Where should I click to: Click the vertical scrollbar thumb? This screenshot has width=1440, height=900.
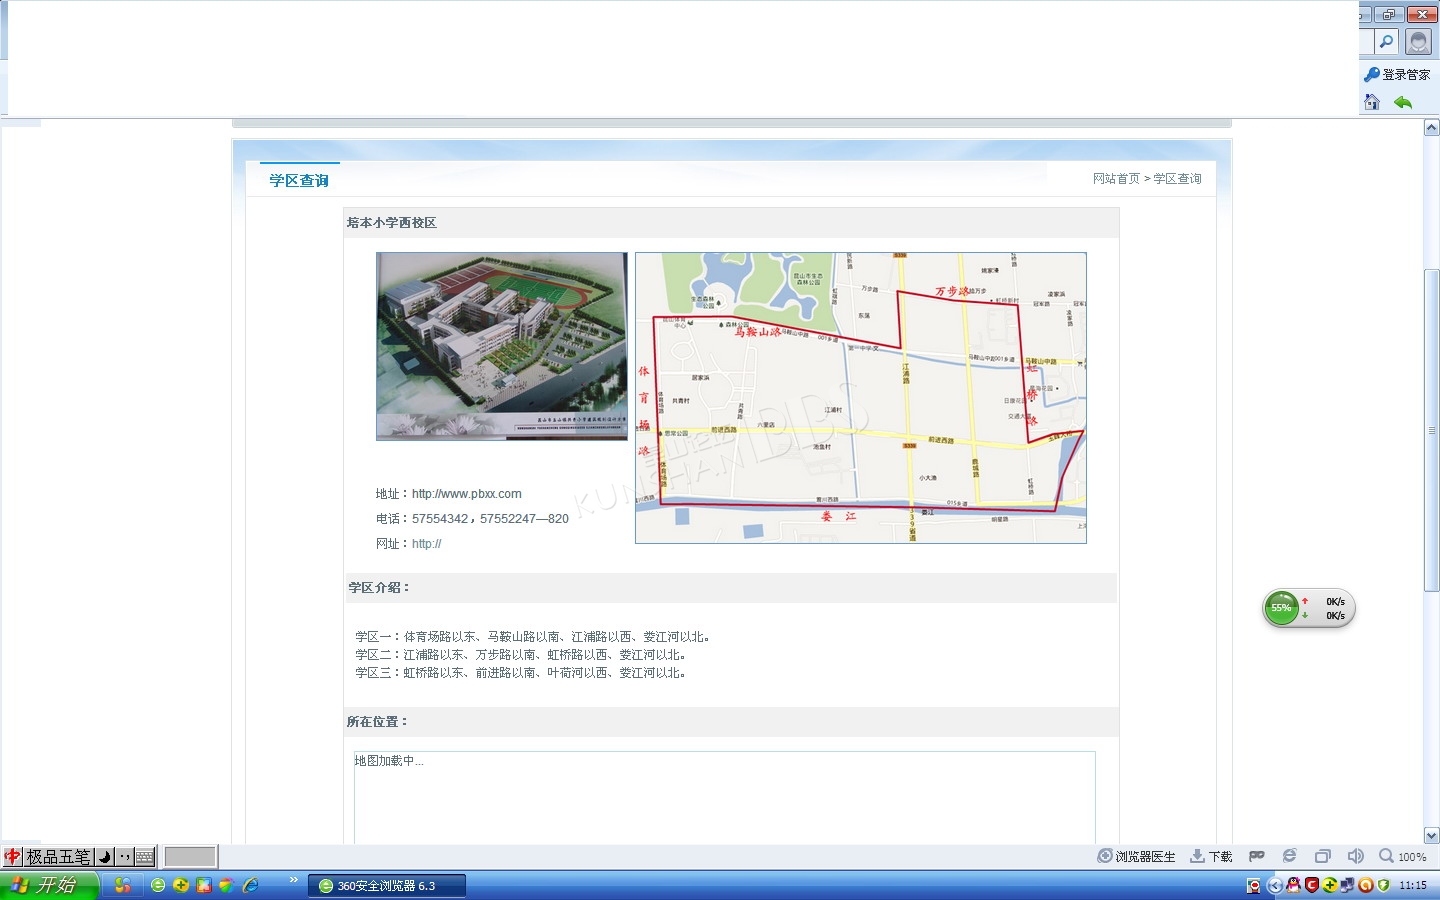tap(1431, 430)
